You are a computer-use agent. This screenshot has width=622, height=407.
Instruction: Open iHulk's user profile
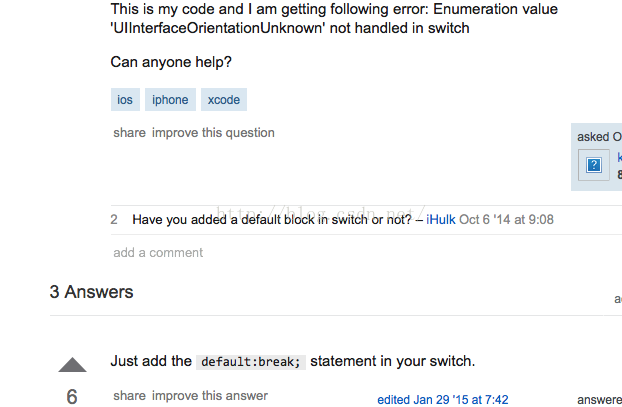point(441,219)
